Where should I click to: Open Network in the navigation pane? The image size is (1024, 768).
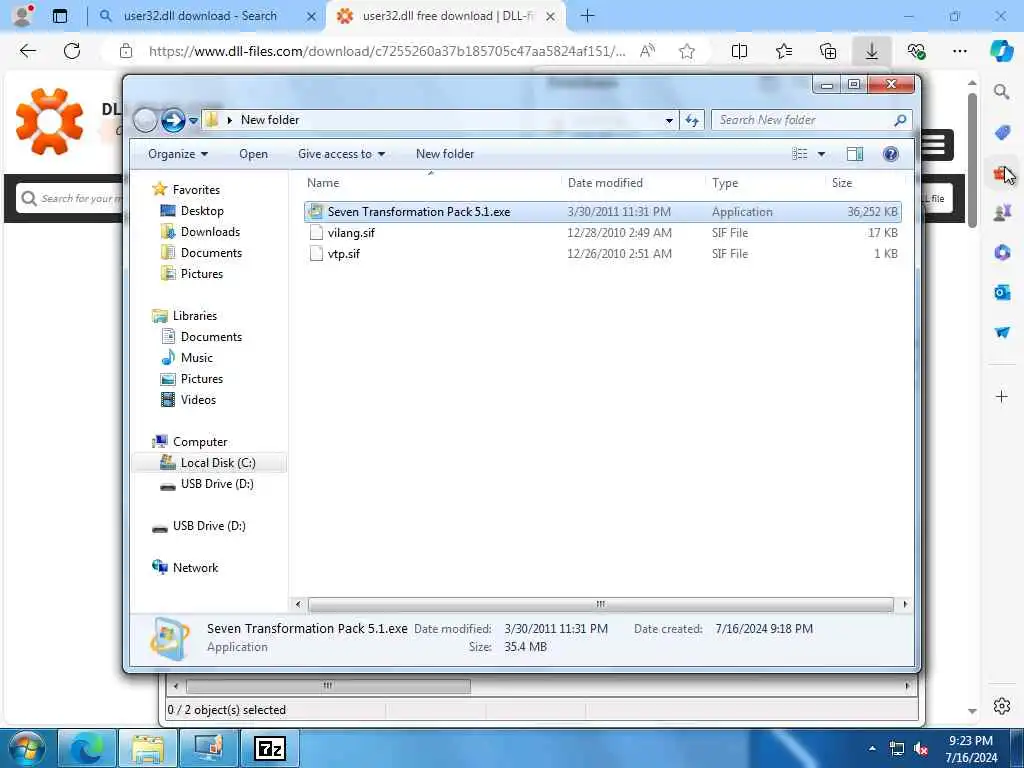click(195, 568)
